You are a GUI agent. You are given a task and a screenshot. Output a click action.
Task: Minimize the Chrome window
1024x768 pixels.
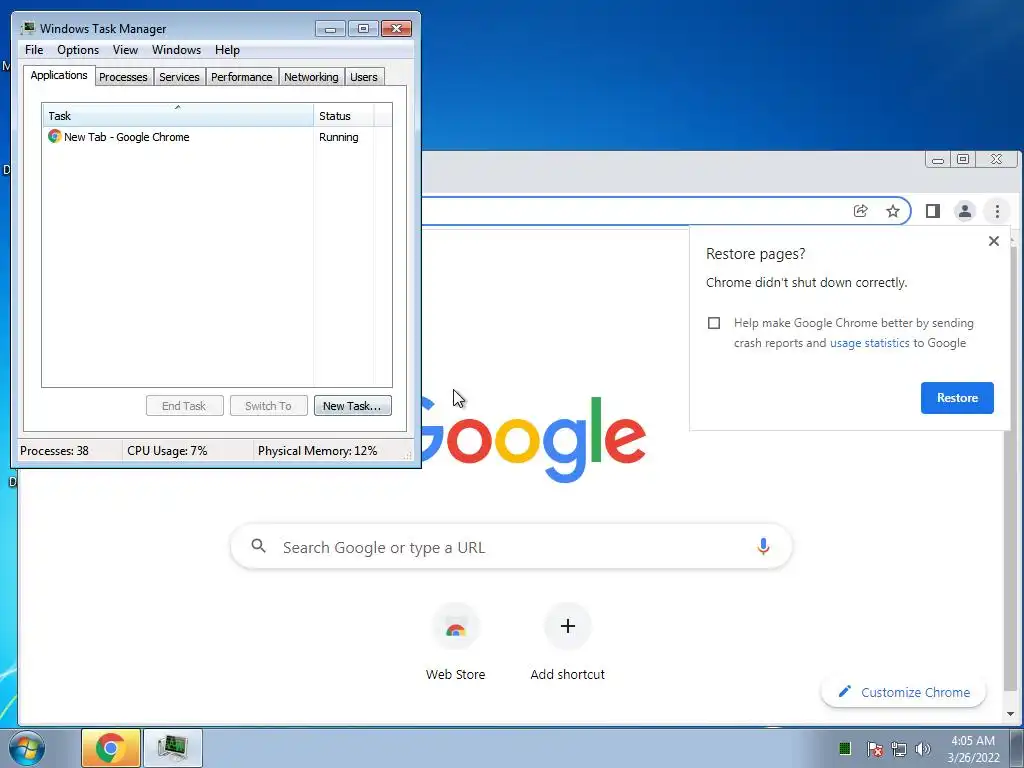click(x=938, y=159)
